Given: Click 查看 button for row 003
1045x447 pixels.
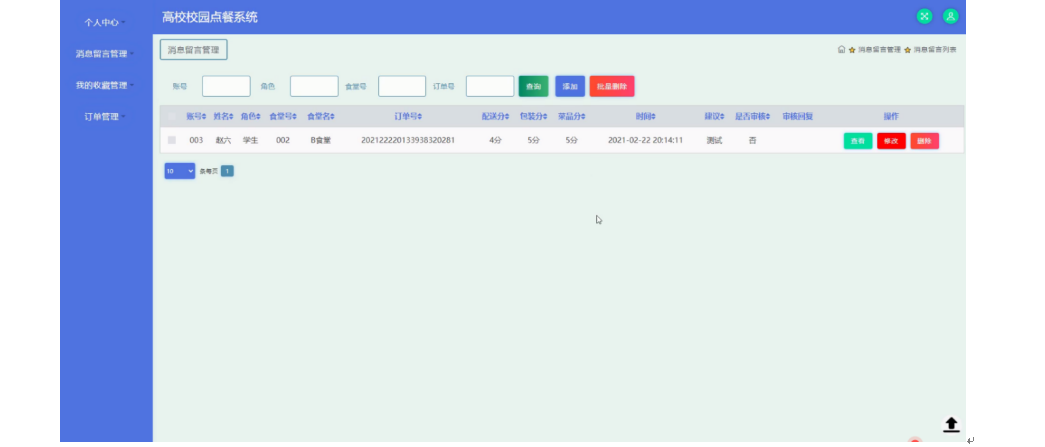Looking at the screenshot, I should [x=858, y=141].
